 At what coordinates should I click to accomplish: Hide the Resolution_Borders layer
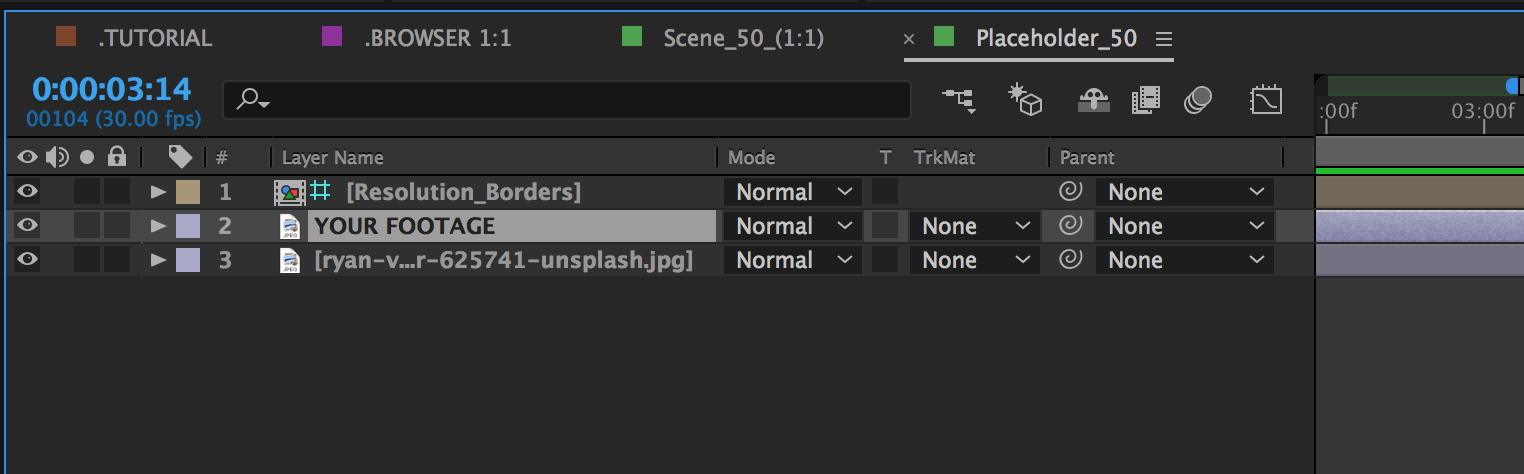(27, 192)
